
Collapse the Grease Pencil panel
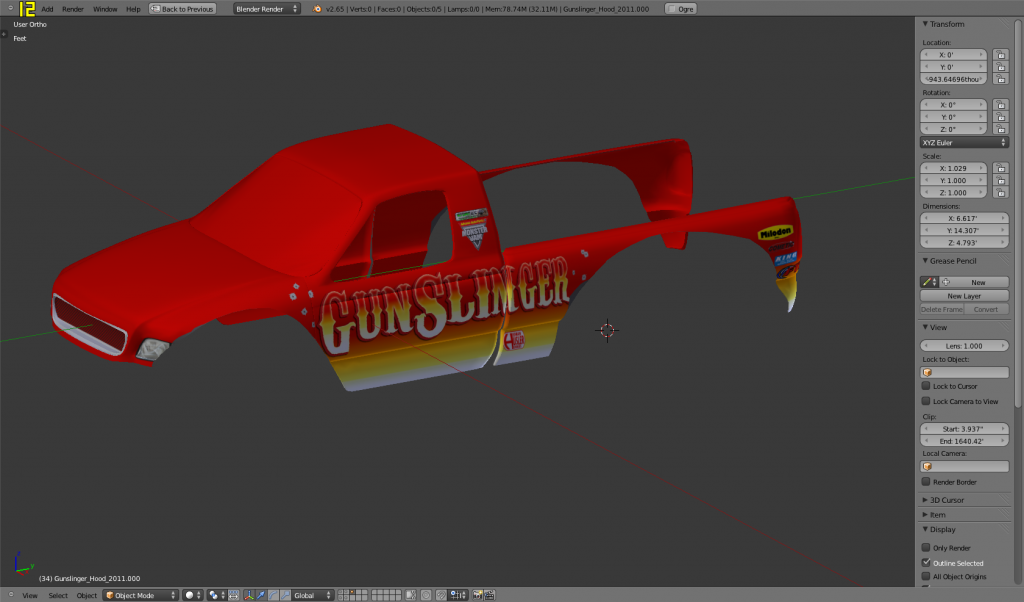click(925, 261)
